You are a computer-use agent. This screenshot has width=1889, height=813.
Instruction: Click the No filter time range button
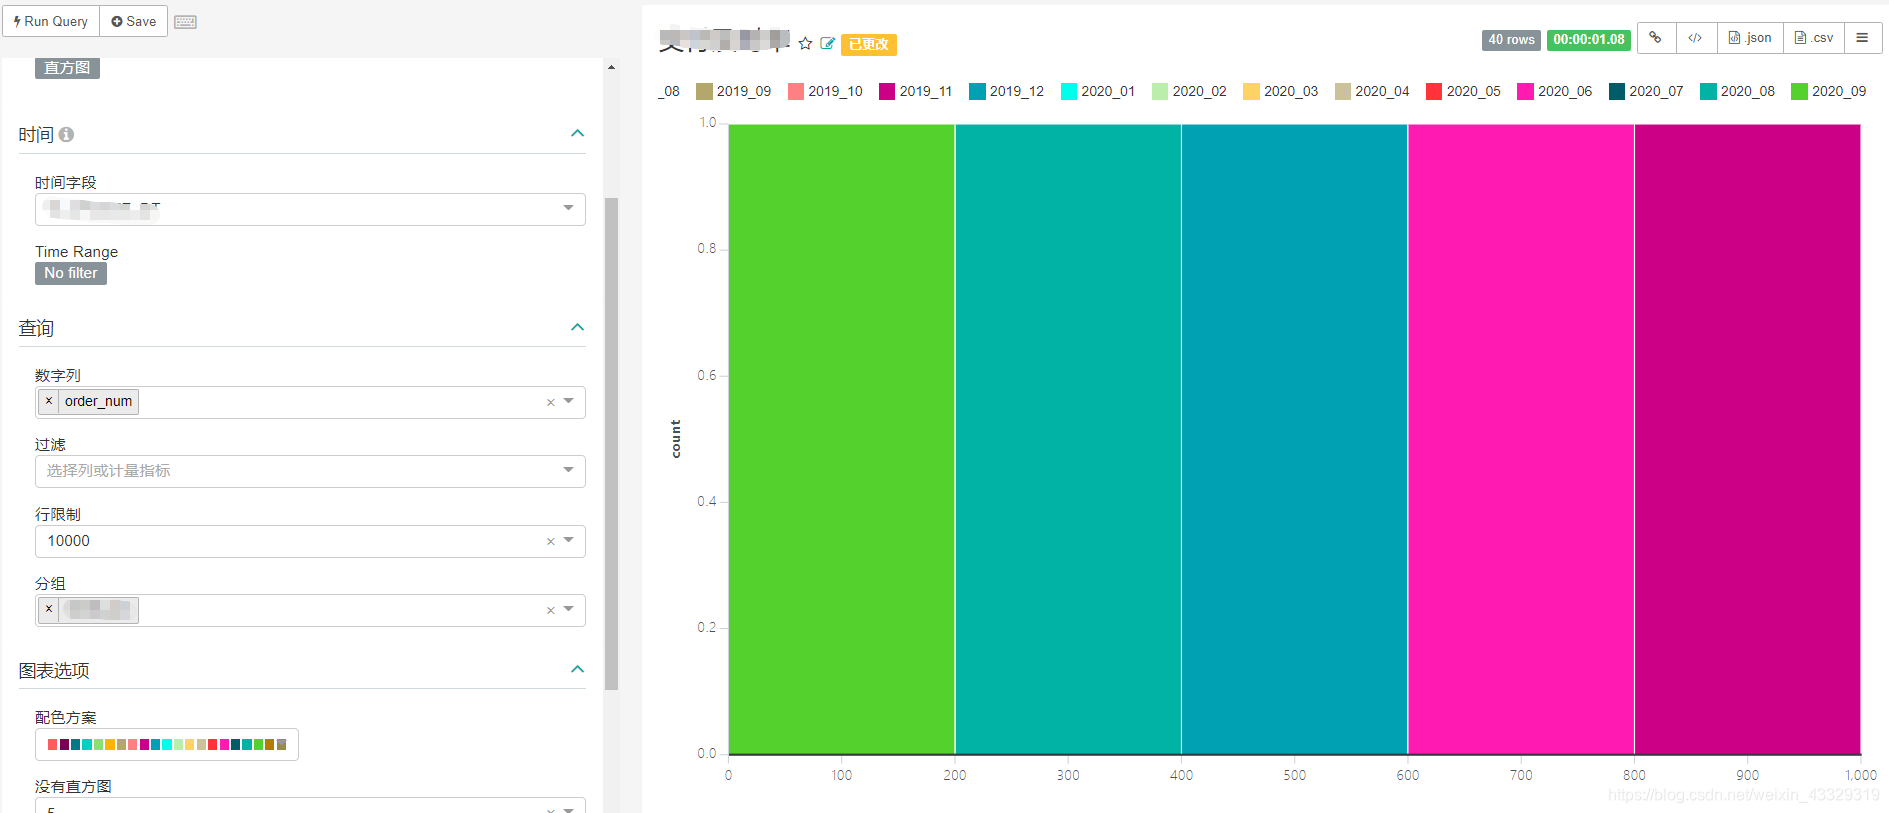[71, 273]
